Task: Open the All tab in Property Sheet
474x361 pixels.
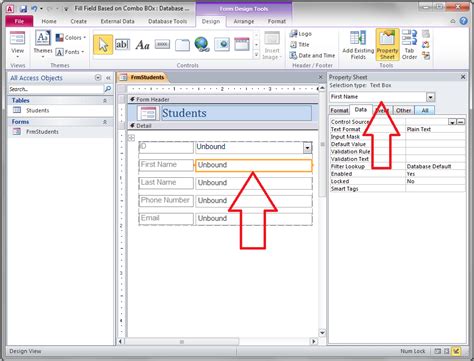Action: pyautogui.click(x=425, y=110)
